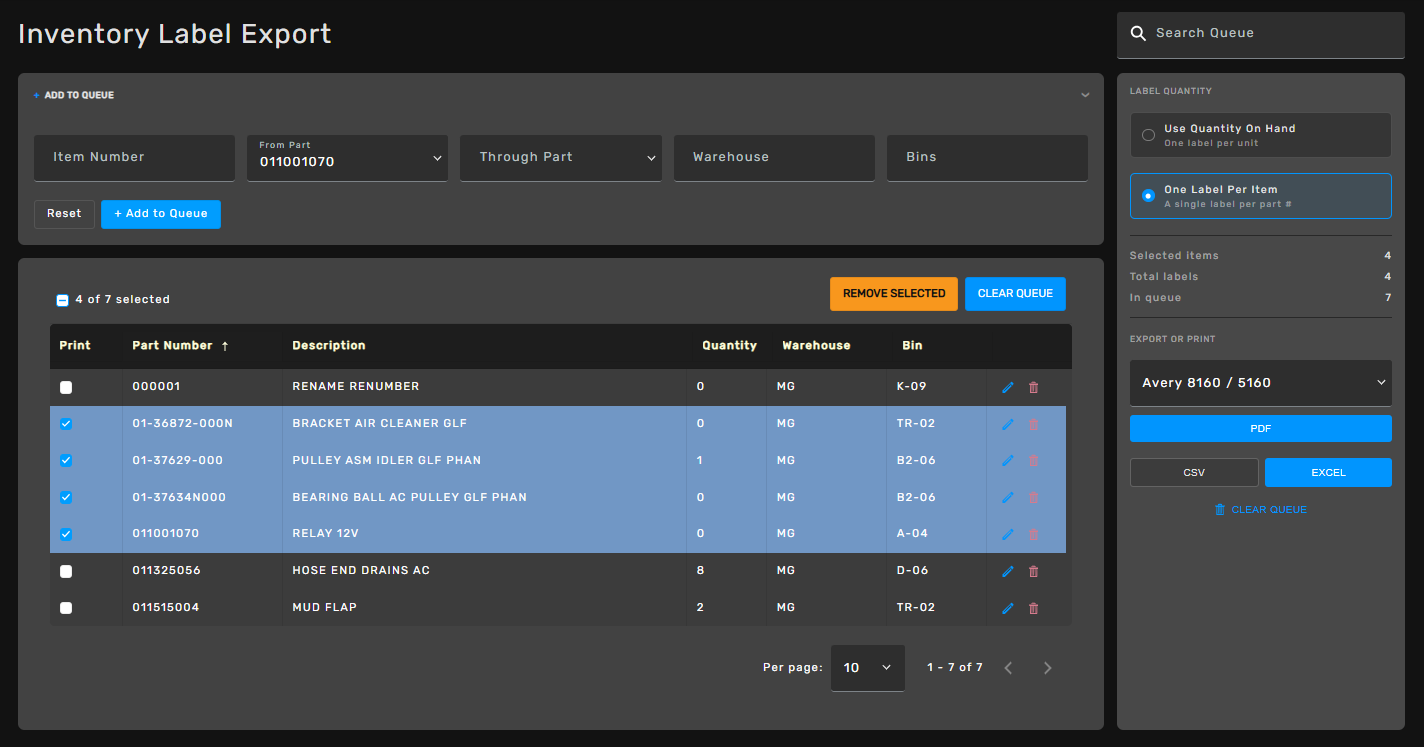Sort by Warehouse column header
Viewport: 1424px width, 747px height.
click(x=816, y=346)
